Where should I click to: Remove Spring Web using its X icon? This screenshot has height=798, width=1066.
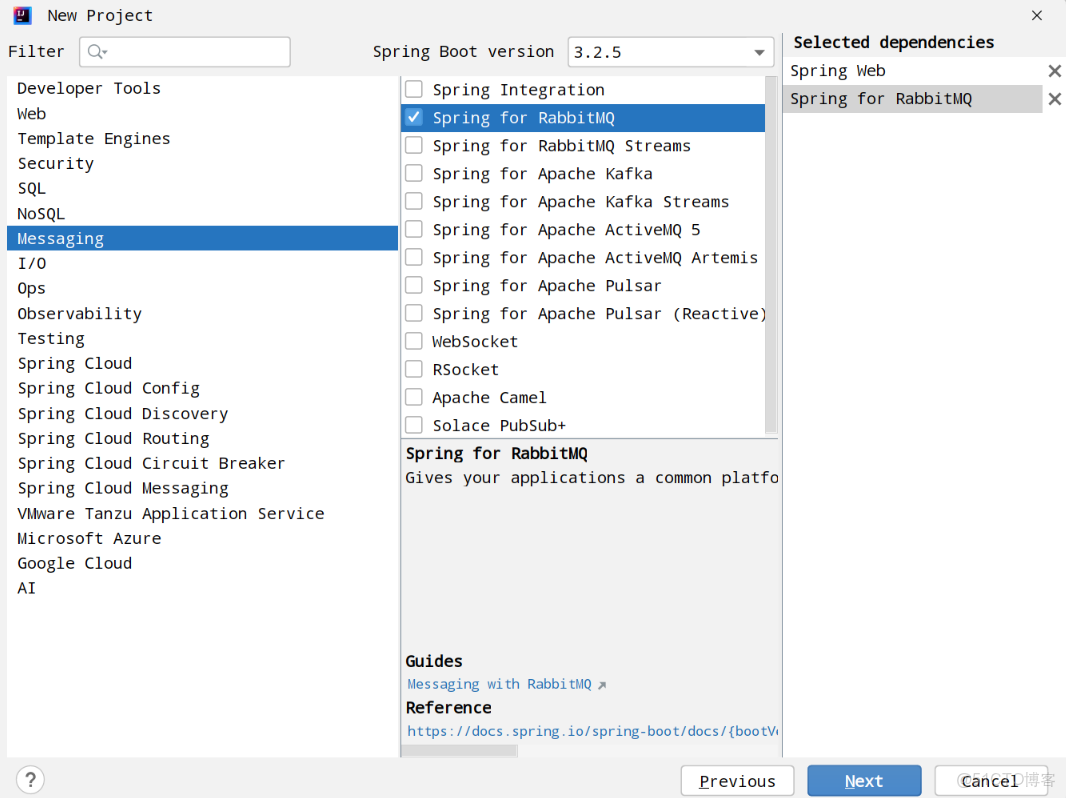click(x=1055, y=70)
